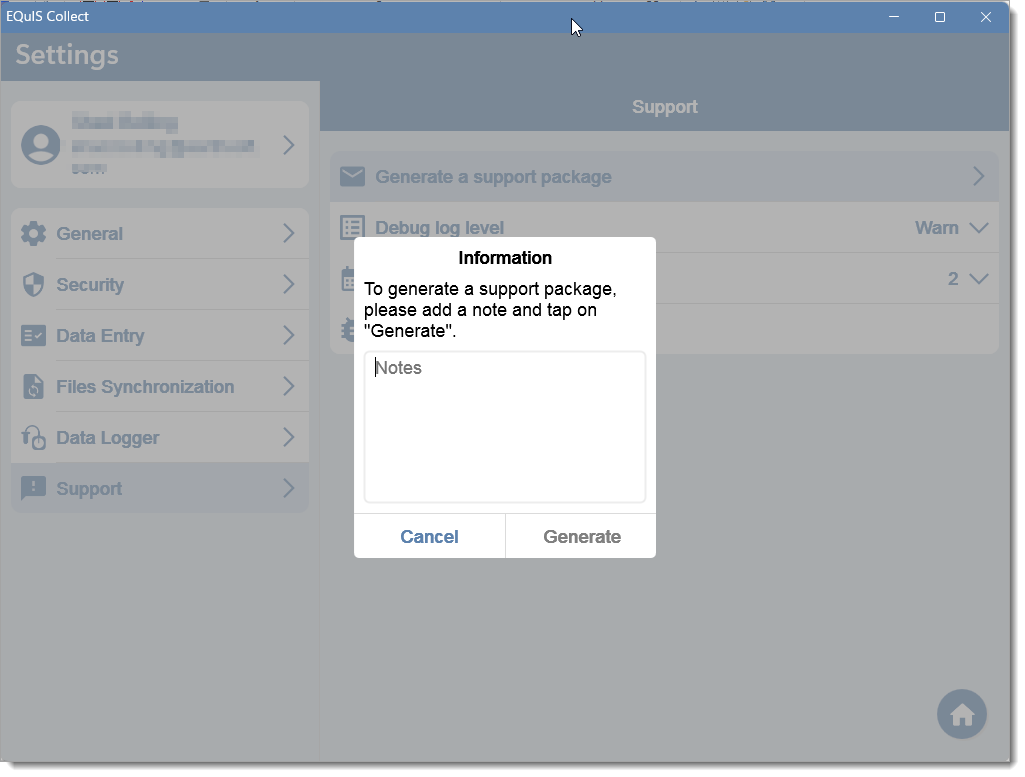The height and width of the screenshot is (777, 1025).
Task: Click the Debug log level label
Action: (x=439, y=228)
